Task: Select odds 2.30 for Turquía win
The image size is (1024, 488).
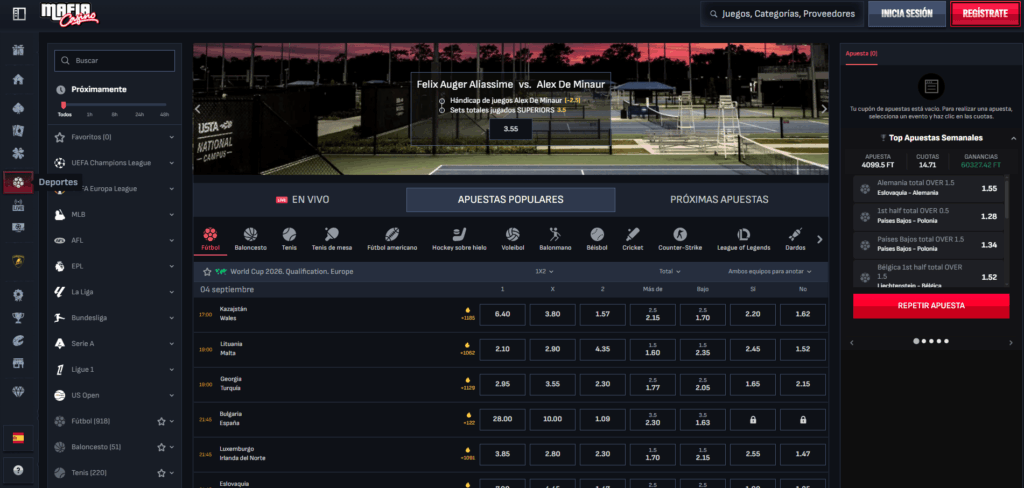Action: pos(603,384)
